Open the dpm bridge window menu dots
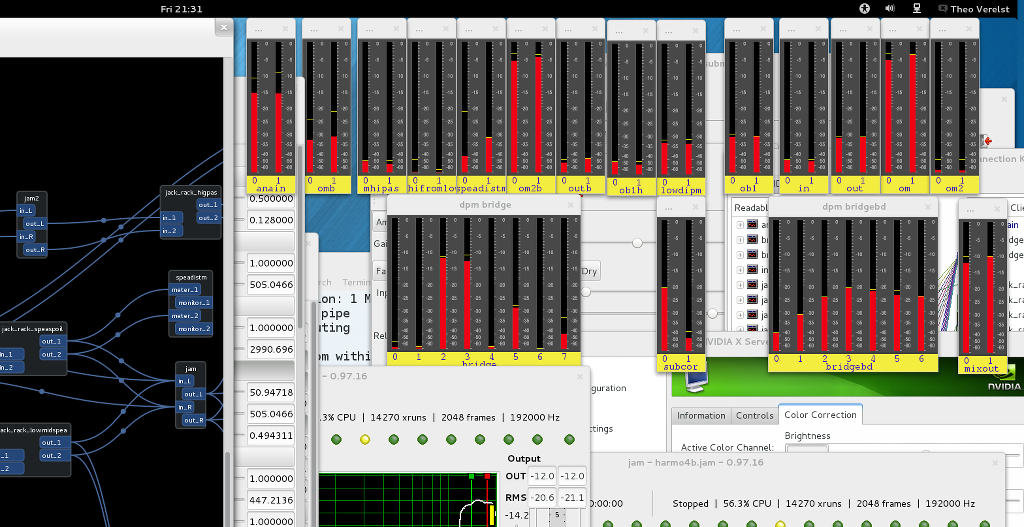The width and height of the screenshot is (1024, 527). click(x=393, y=205)
